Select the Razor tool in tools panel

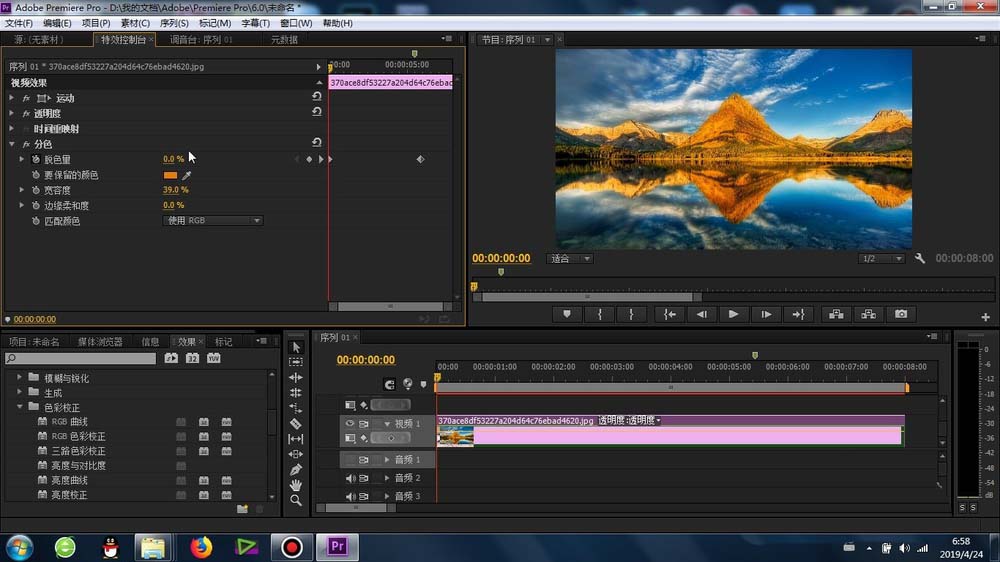click(x=295, y=424)
